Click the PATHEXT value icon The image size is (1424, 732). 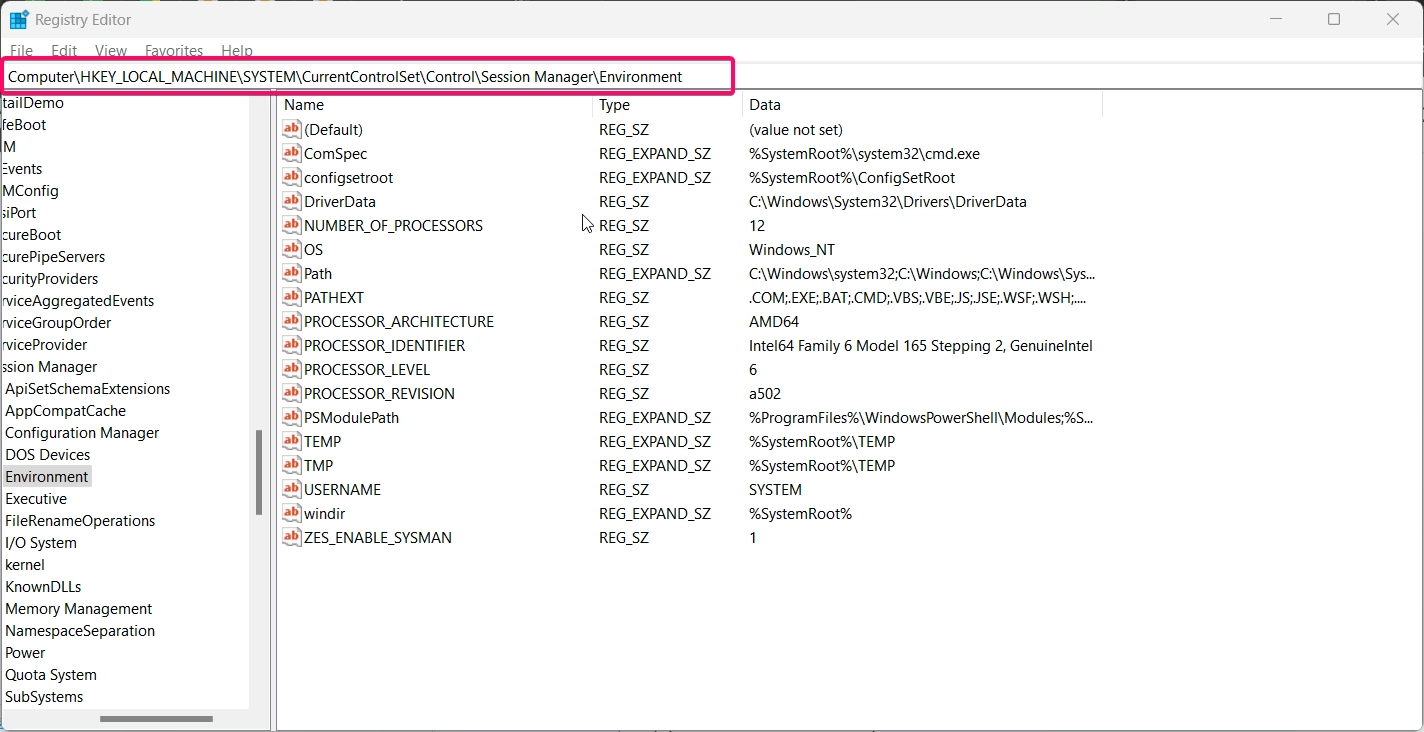pos(291,297)
